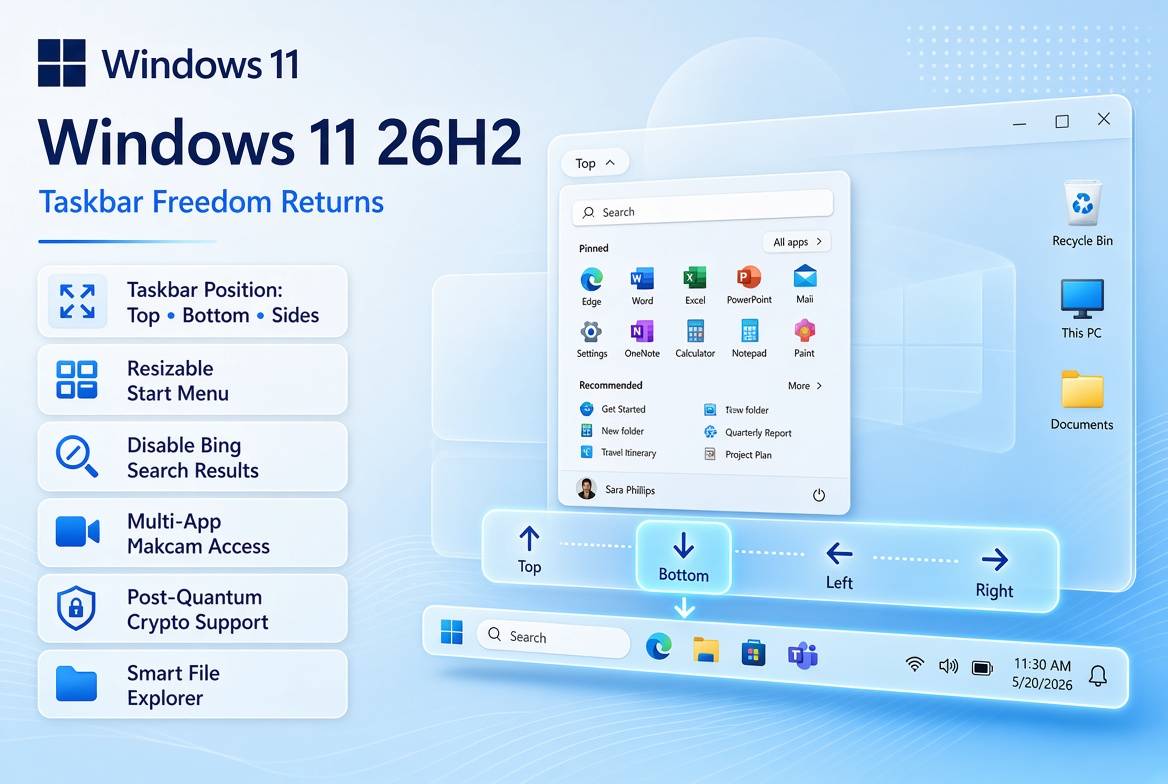Open Edge from the Start menu pinned apps
The width and height of the screenshot is (1168, 784).
tap(591, 286)
